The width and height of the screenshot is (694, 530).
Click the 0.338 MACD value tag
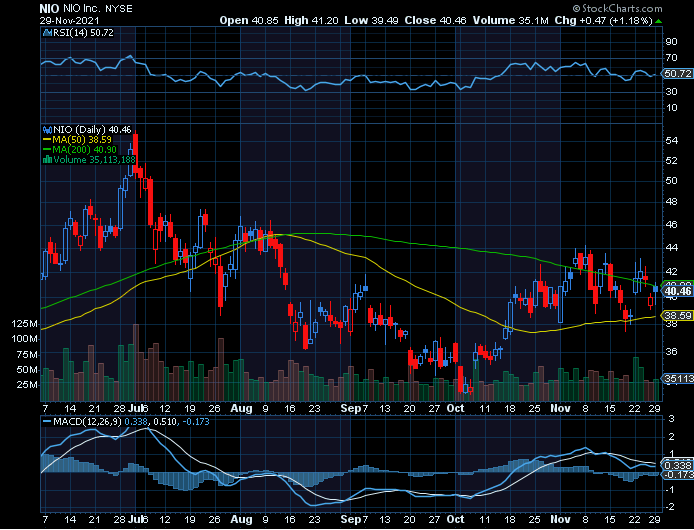point(677,465)
